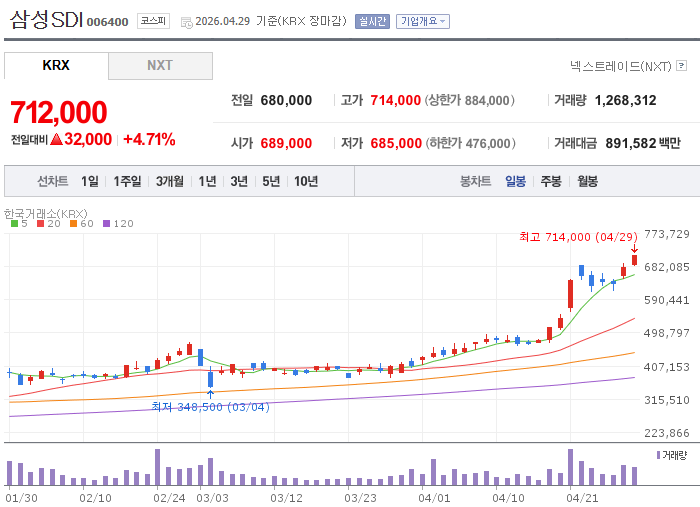Select the 1주일 line chart range

pyautogui.click(x=127, y=181)
